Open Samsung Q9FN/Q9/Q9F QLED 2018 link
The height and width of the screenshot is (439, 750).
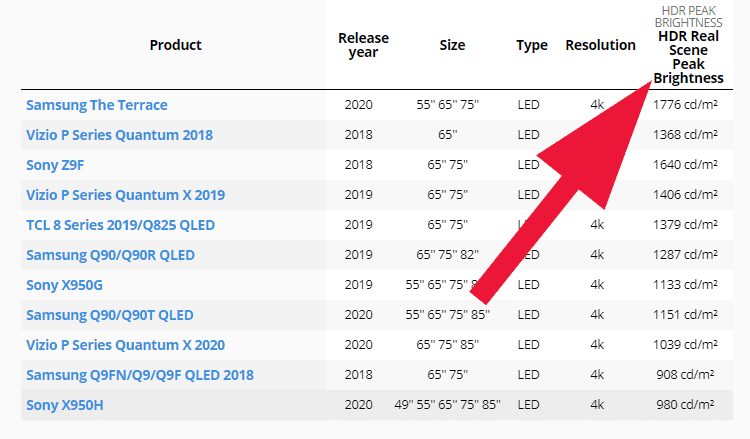(x=140, y=375)
